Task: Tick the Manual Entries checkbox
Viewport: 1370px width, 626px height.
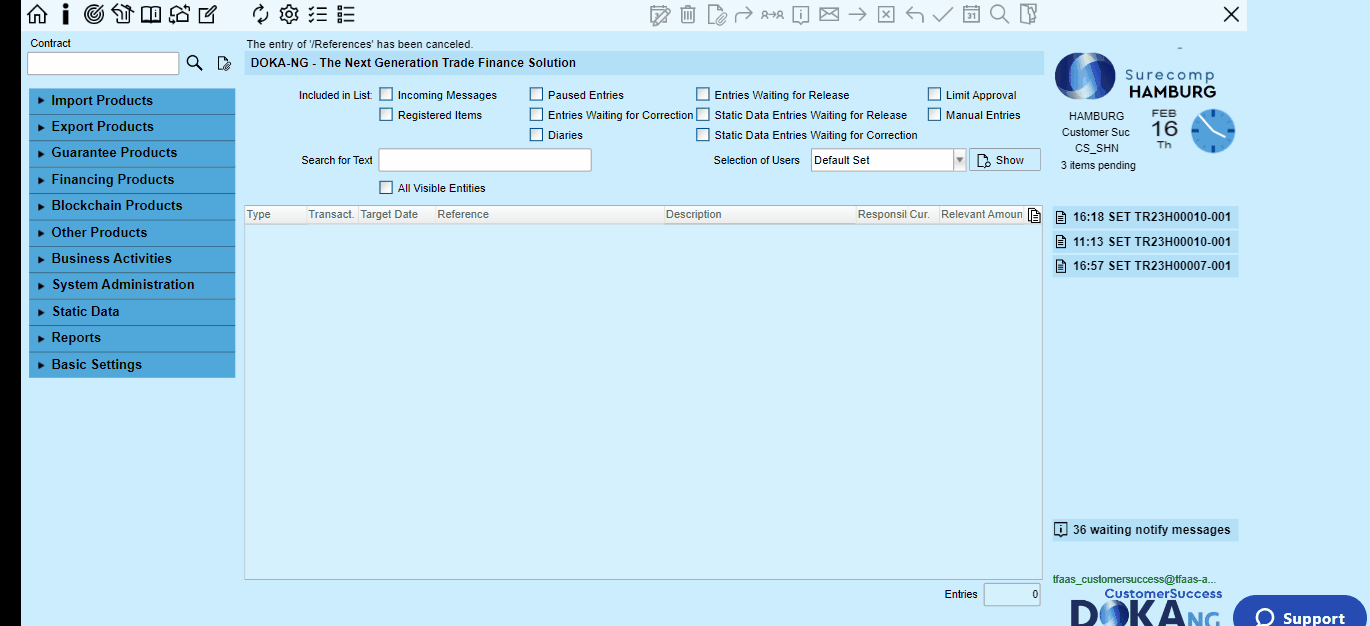Action: (935, 115)
